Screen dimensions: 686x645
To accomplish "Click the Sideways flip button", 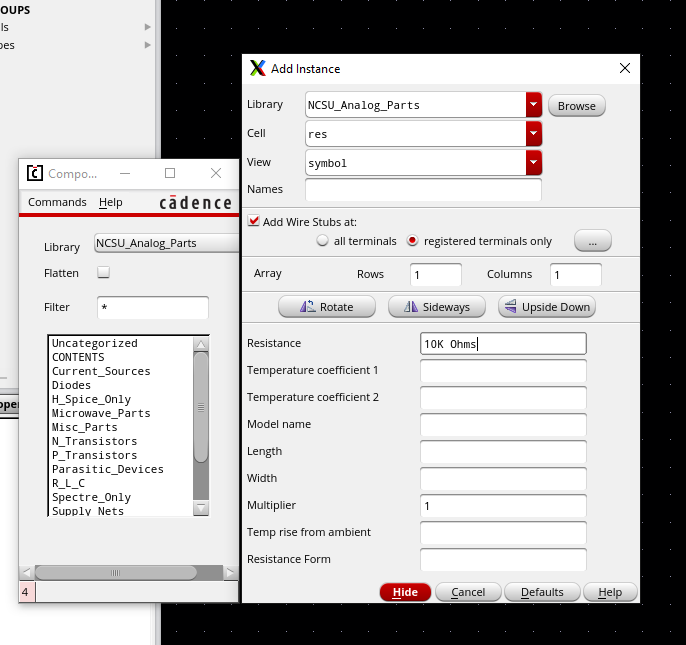I will point(436,307).
